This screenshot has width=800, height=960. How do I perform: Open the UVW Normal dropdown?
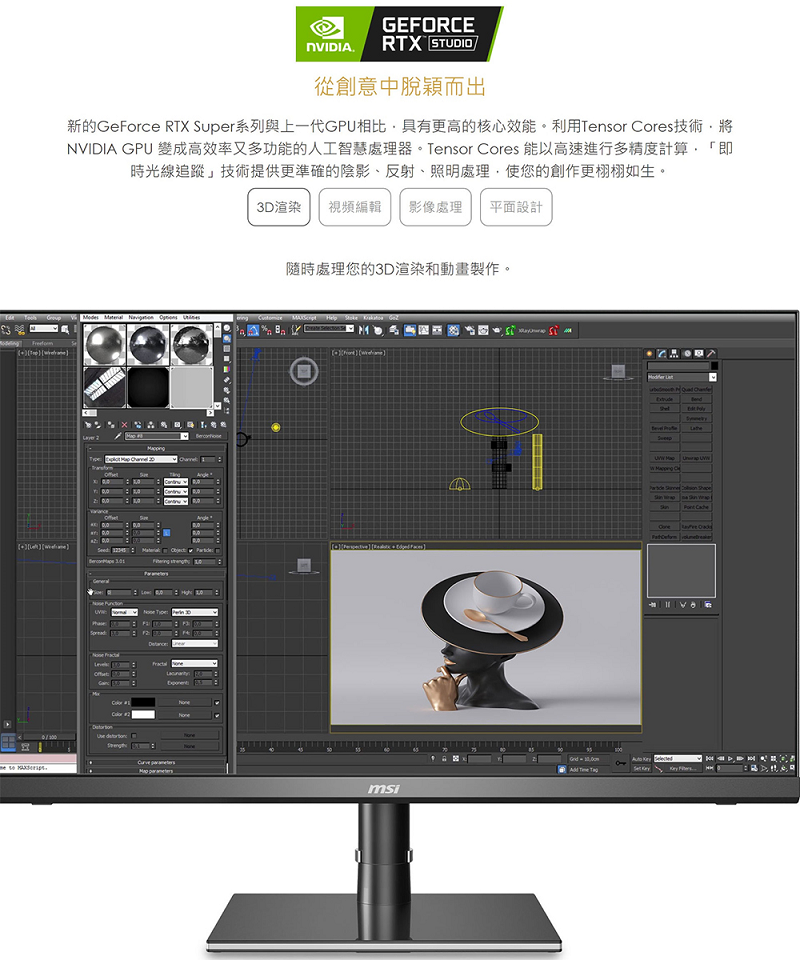tap(124, 612)
